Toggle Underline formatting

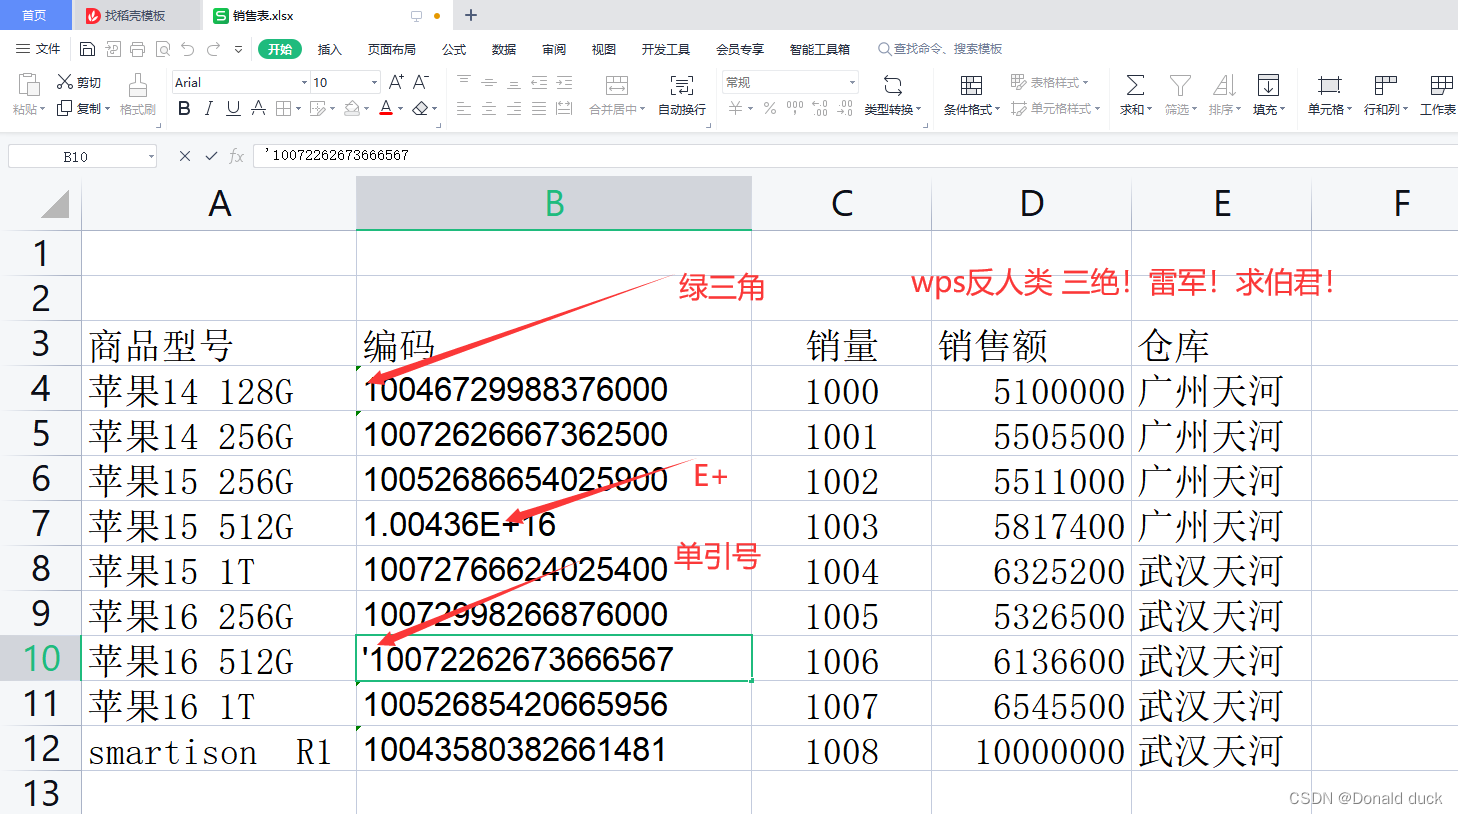tap(233, 108)
